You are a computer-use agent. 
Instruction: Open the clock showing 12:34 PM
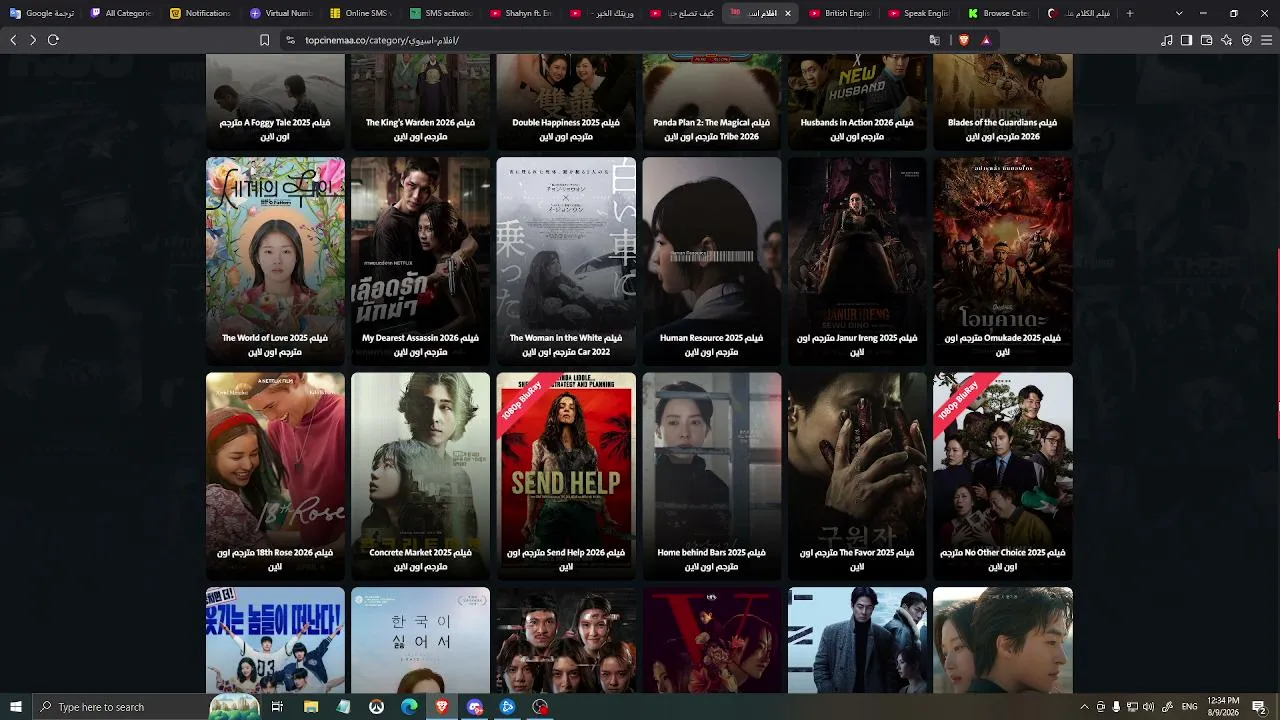[x=1223, y=707]
